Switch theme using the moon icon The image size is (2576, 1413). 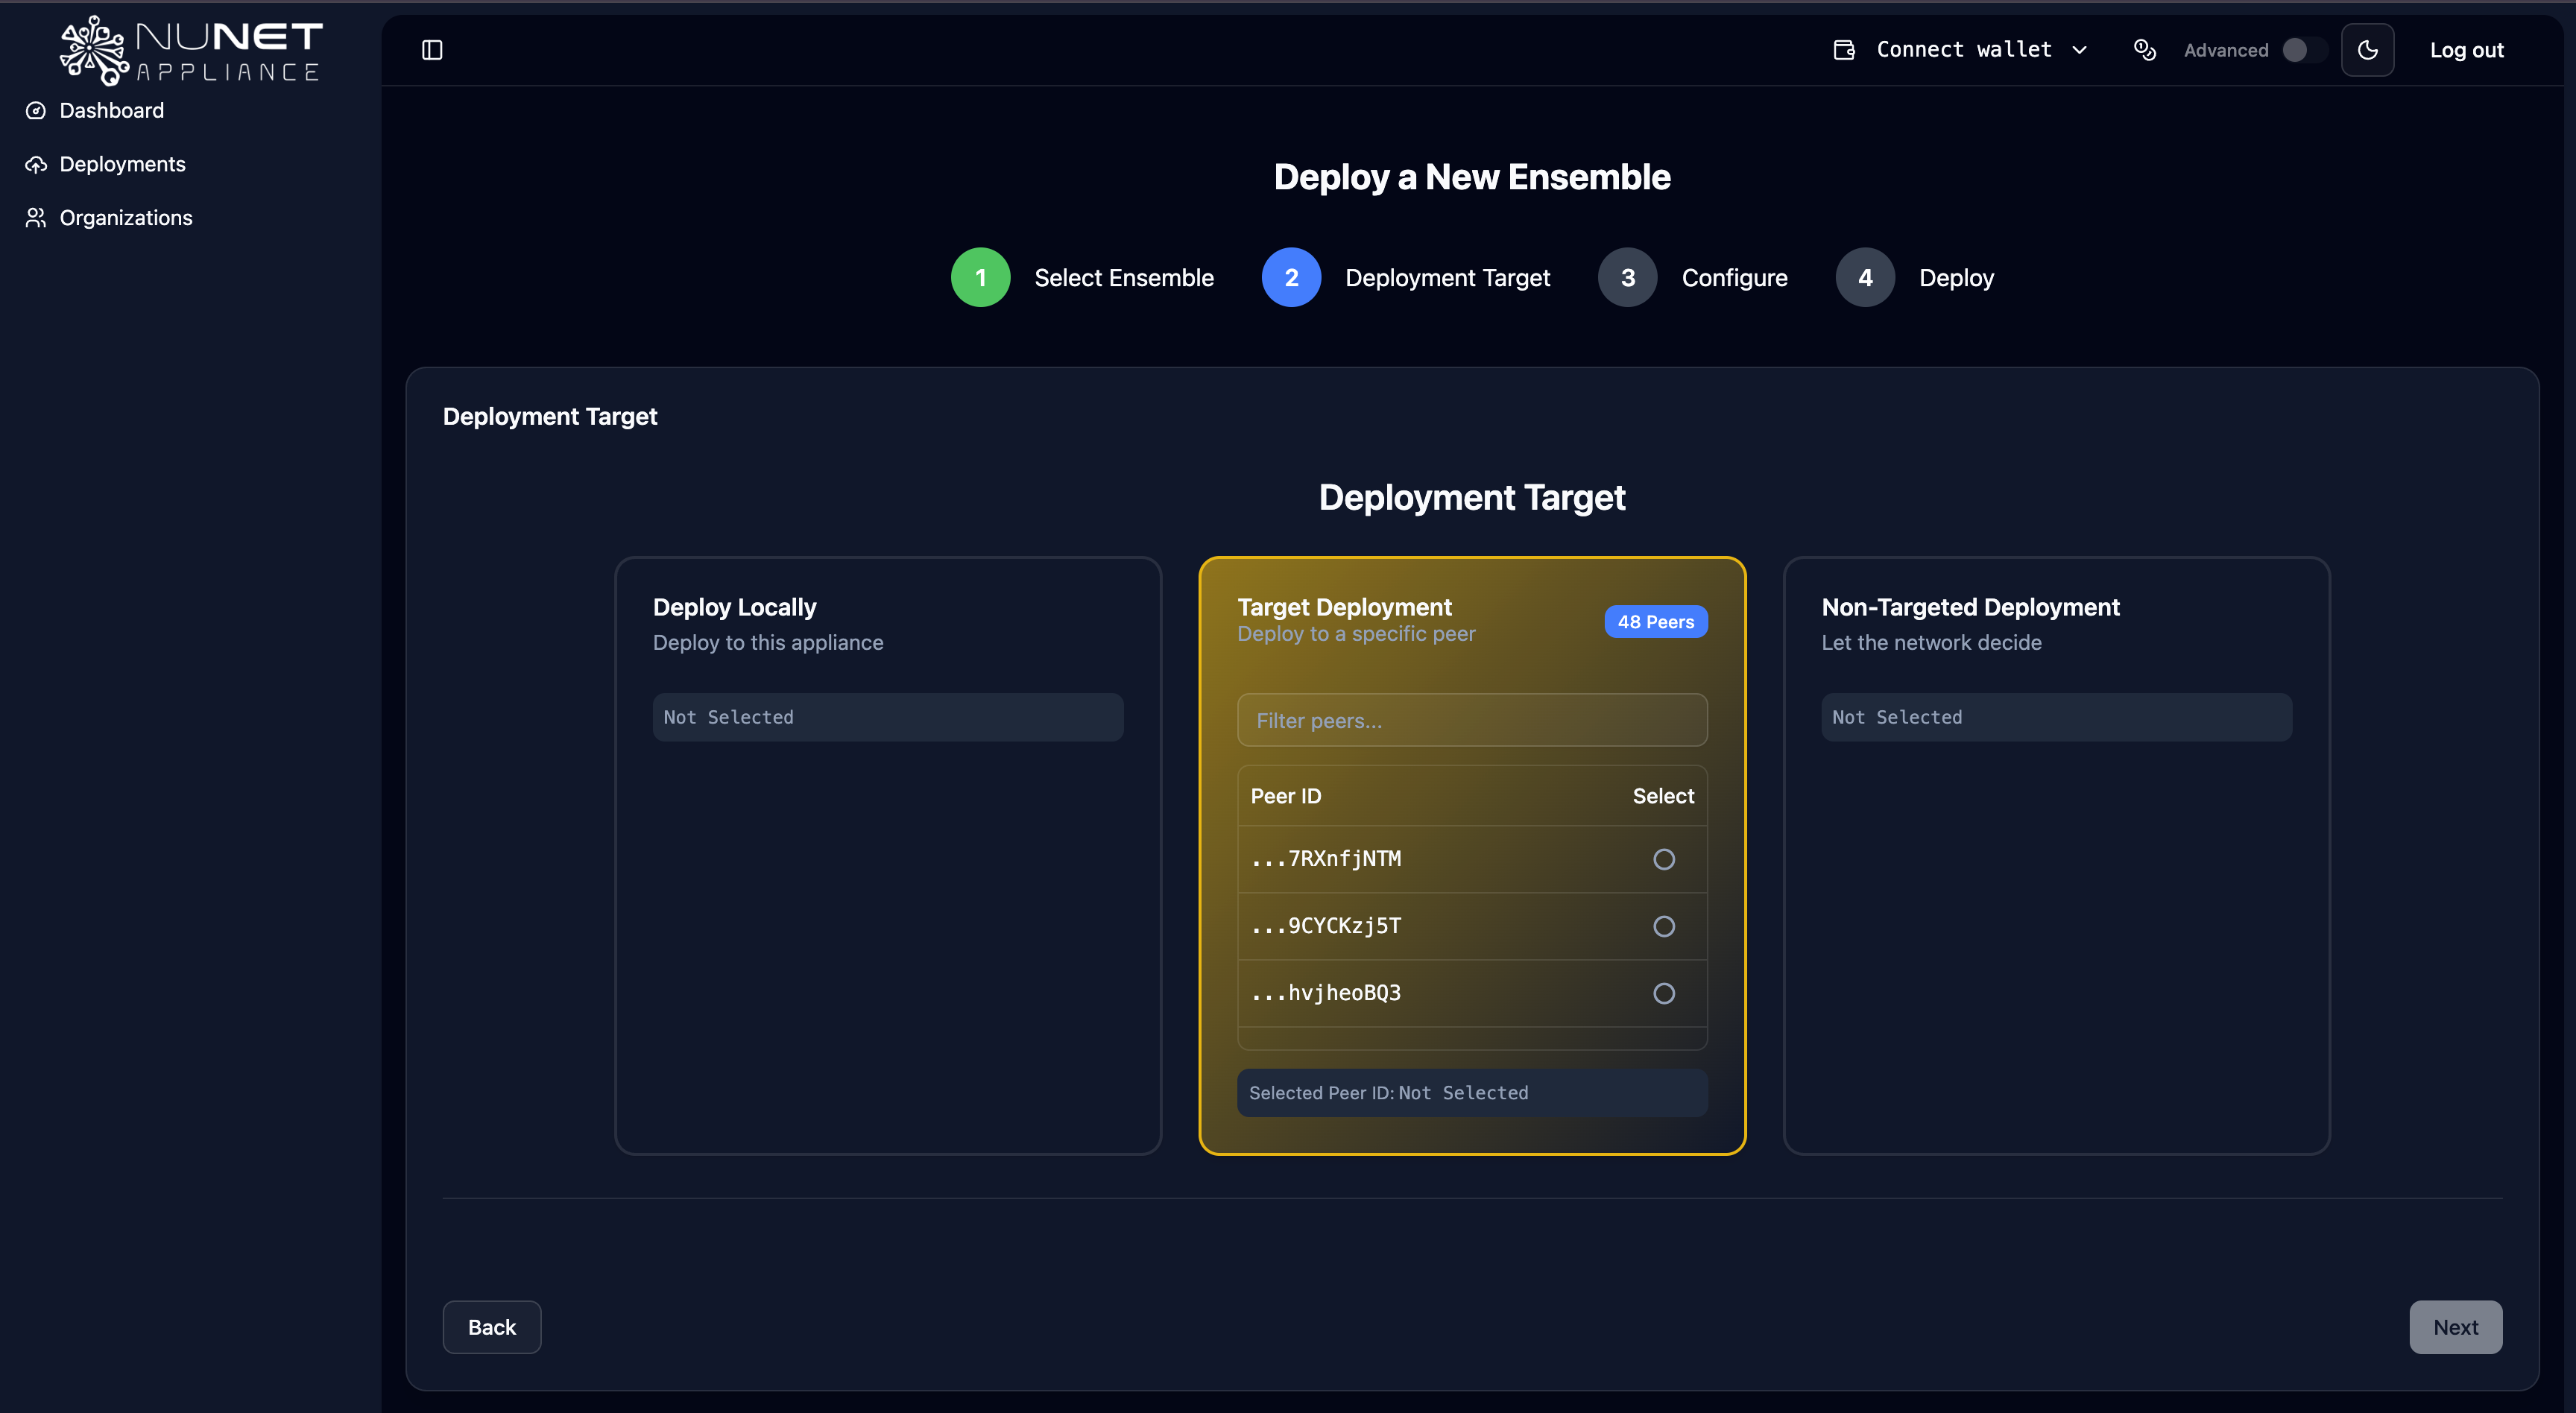(x=2367, y=49)
